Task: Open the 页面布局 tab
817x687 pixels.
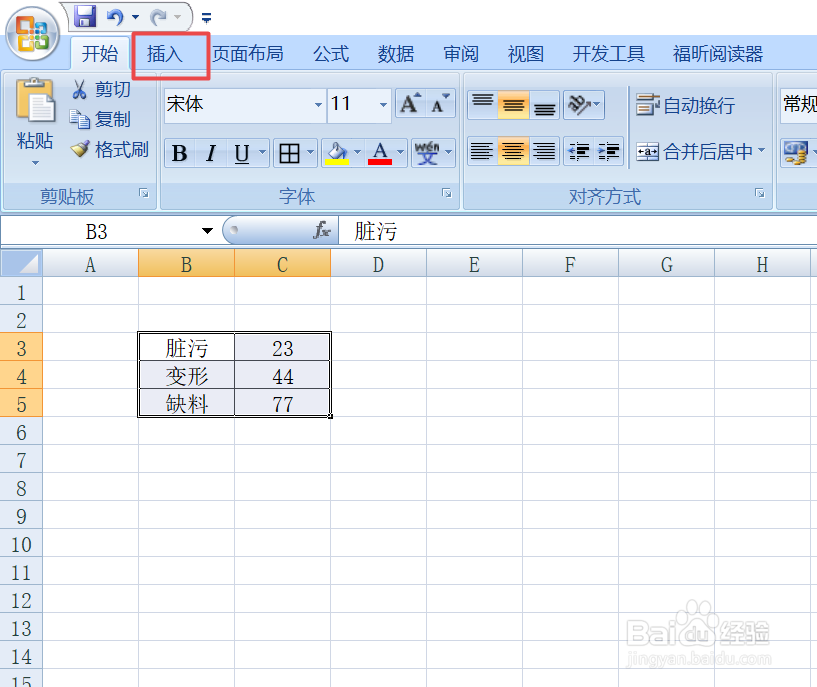Action: click(247, 54)
